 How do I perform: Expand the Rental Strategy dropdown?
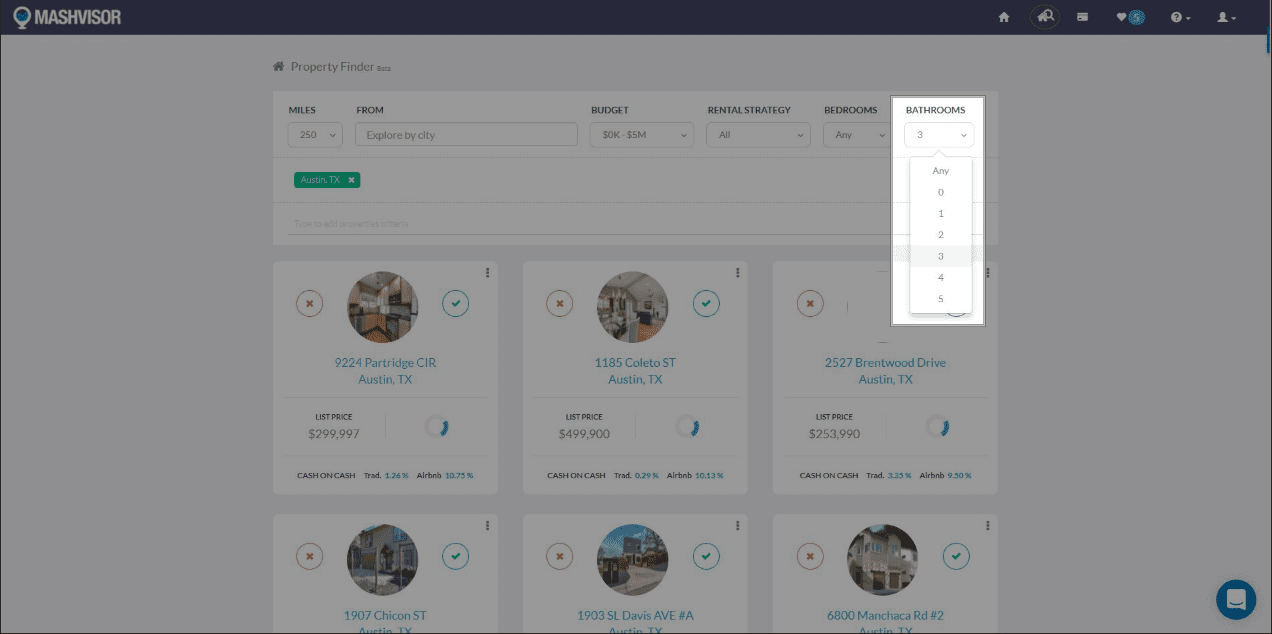[757, 133]
